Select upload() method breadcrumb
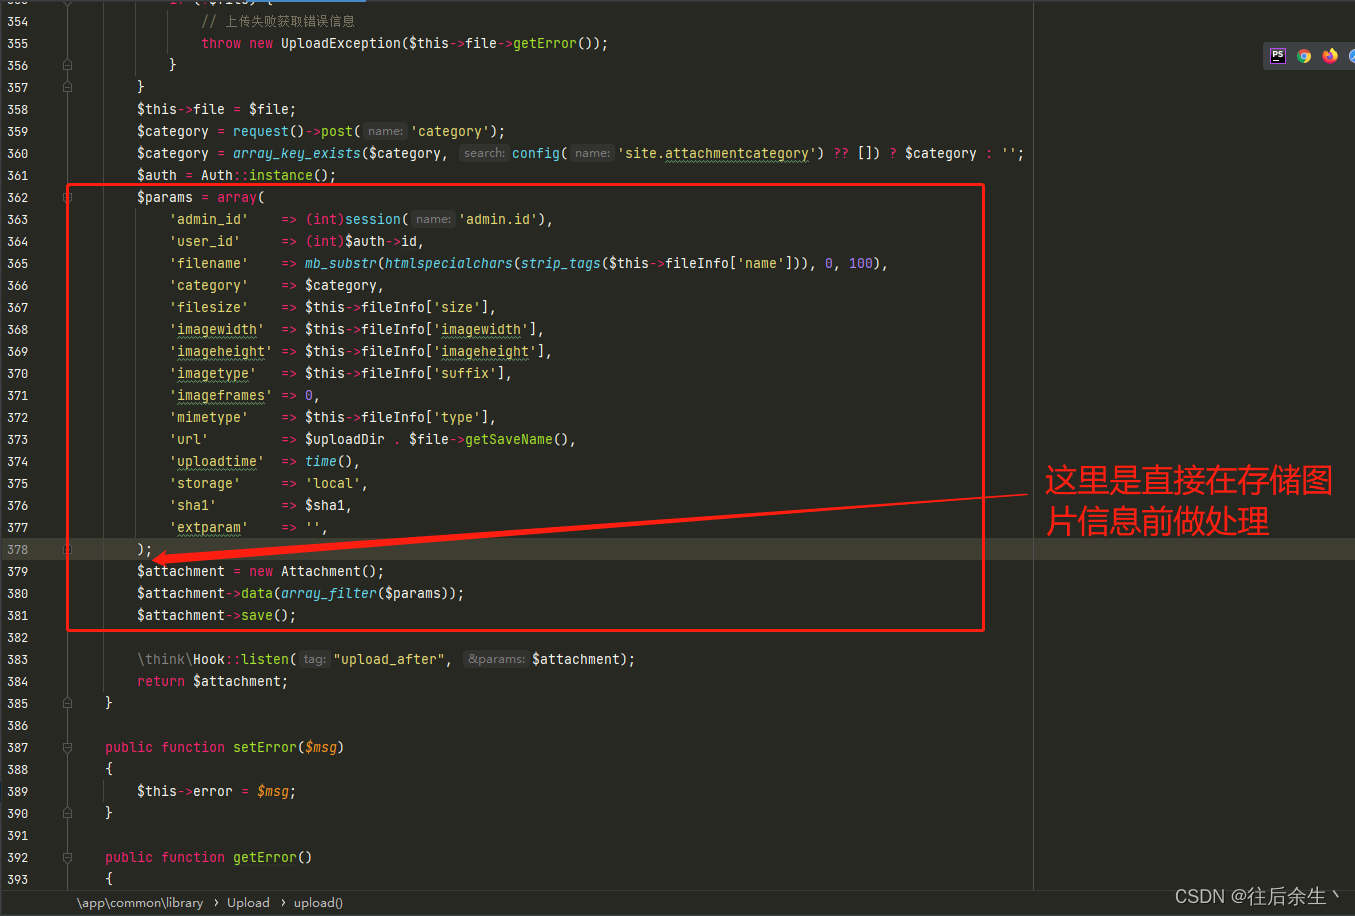This screenshot has width=1355, height=916. (x=318, y=903)
